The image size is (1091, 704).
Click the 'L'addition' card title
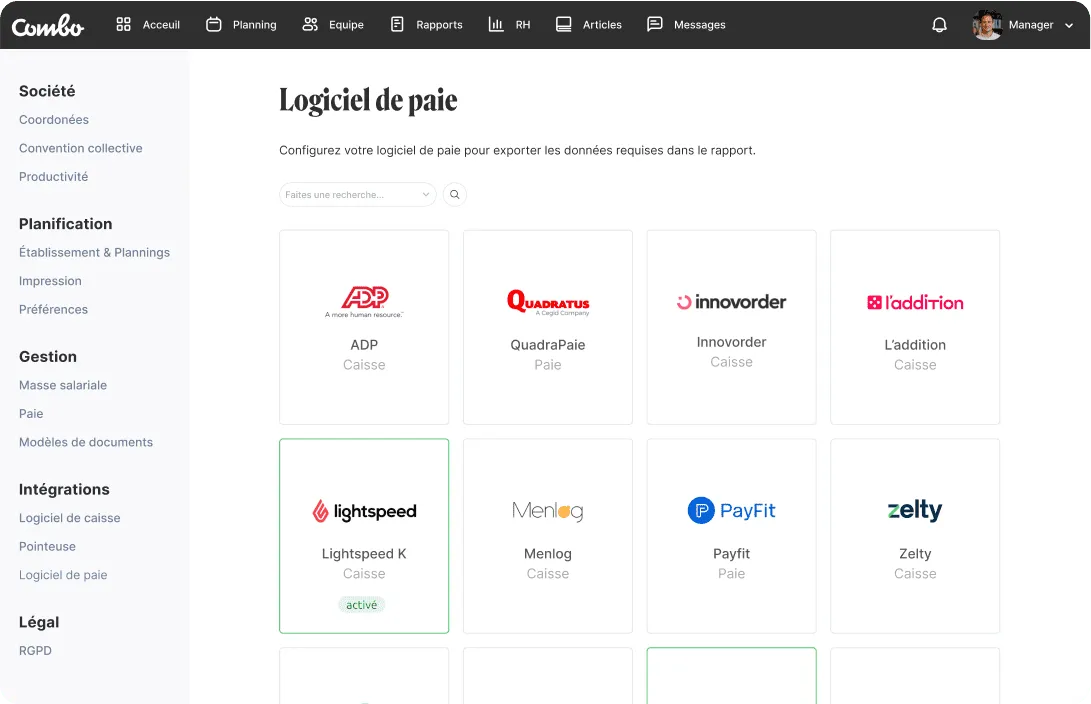915,345
